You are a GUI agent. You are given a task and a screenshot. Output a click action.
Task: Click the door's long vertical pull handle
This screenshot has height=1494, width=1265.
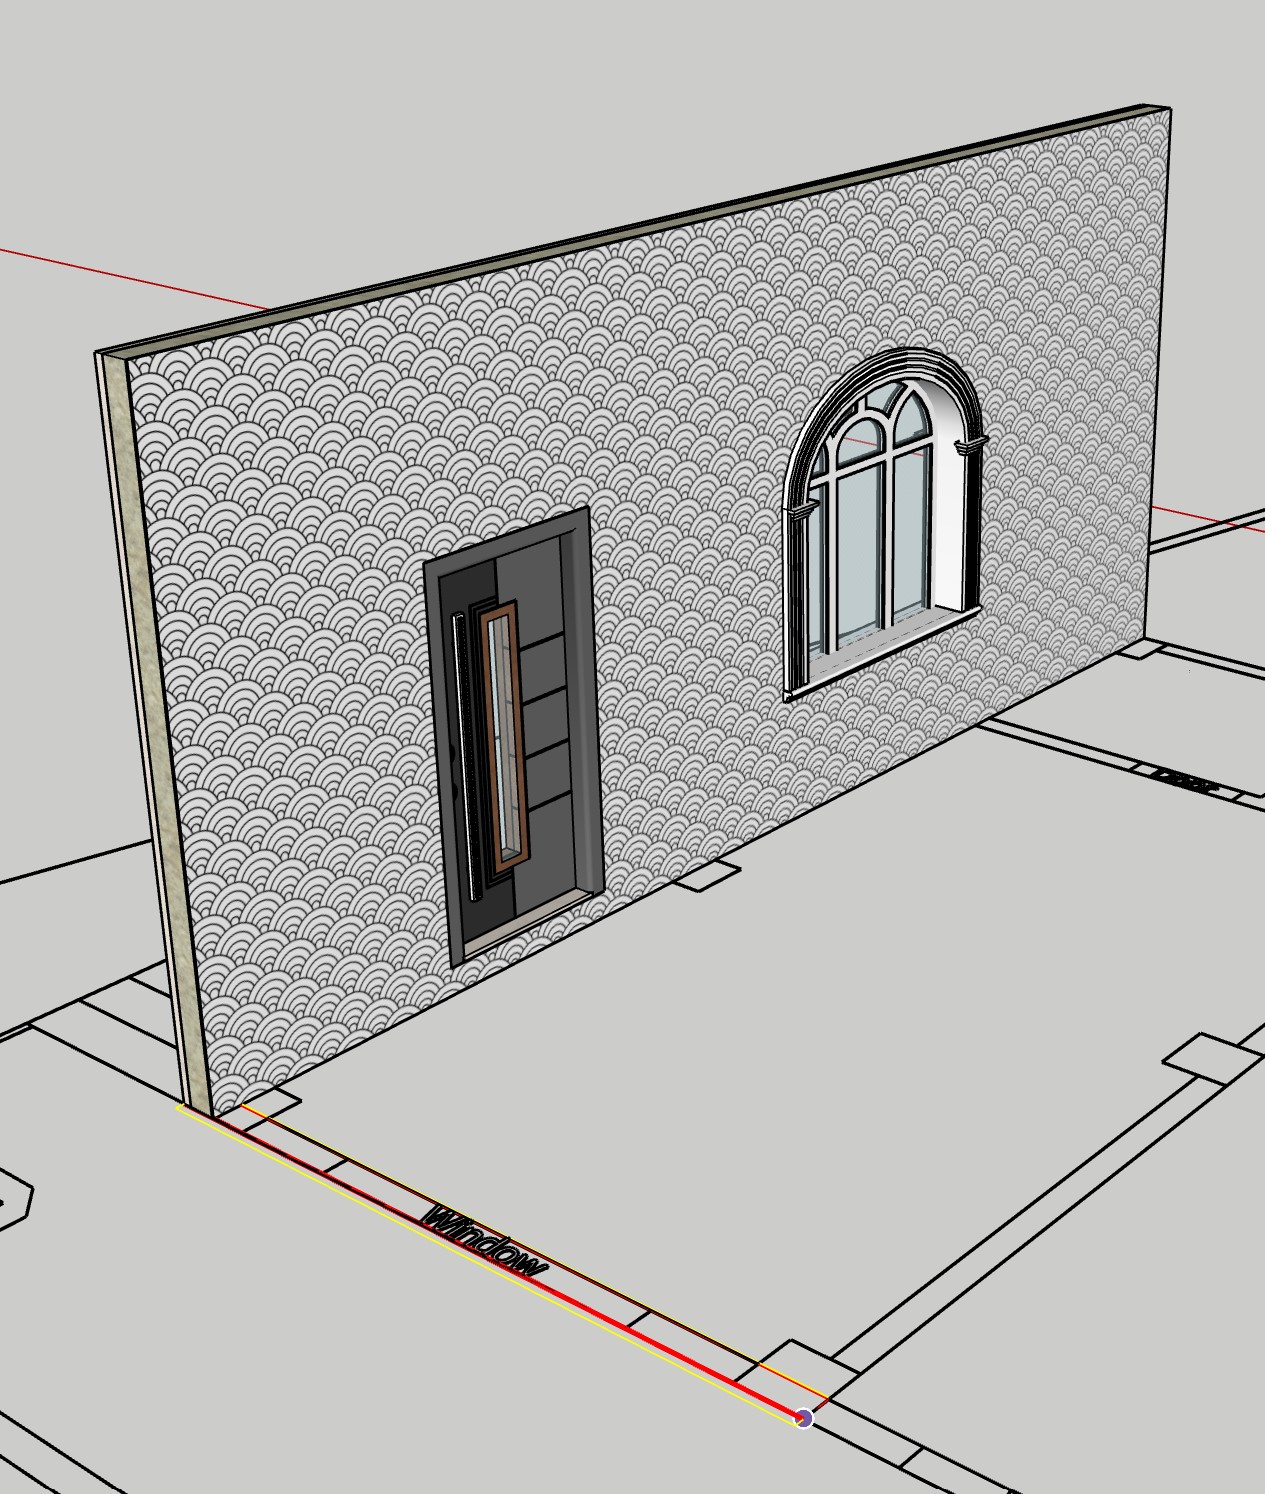pyautogui.click(x=461, y=750)
